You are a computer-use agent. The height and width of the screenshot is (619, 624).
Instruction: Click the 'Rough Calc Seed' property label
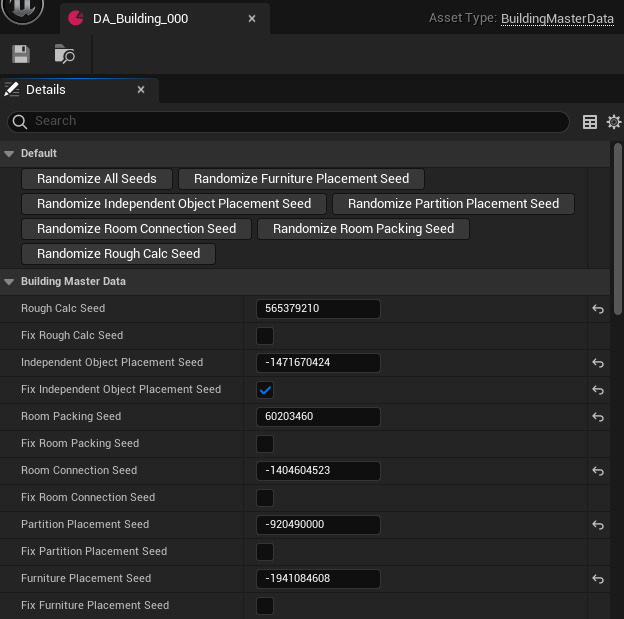[x=63, y=309]
